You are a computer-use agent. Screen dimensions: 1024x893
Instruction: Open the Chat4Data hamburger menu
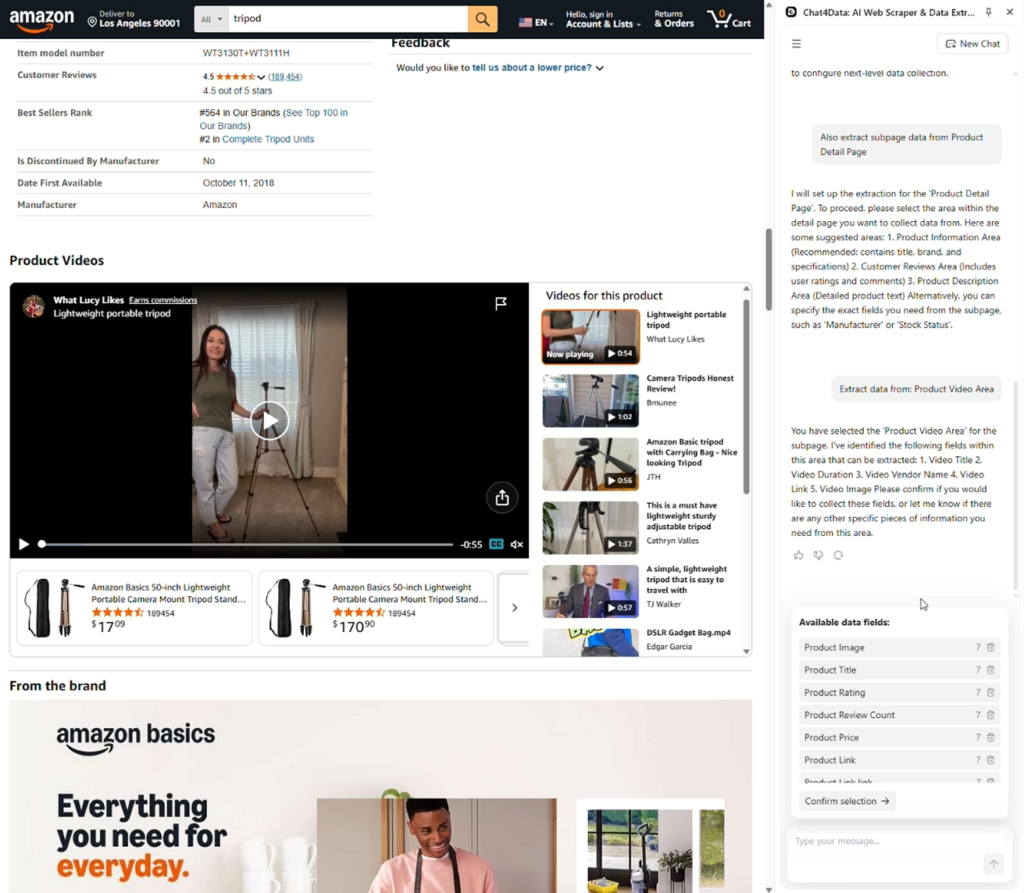point(796,43)
